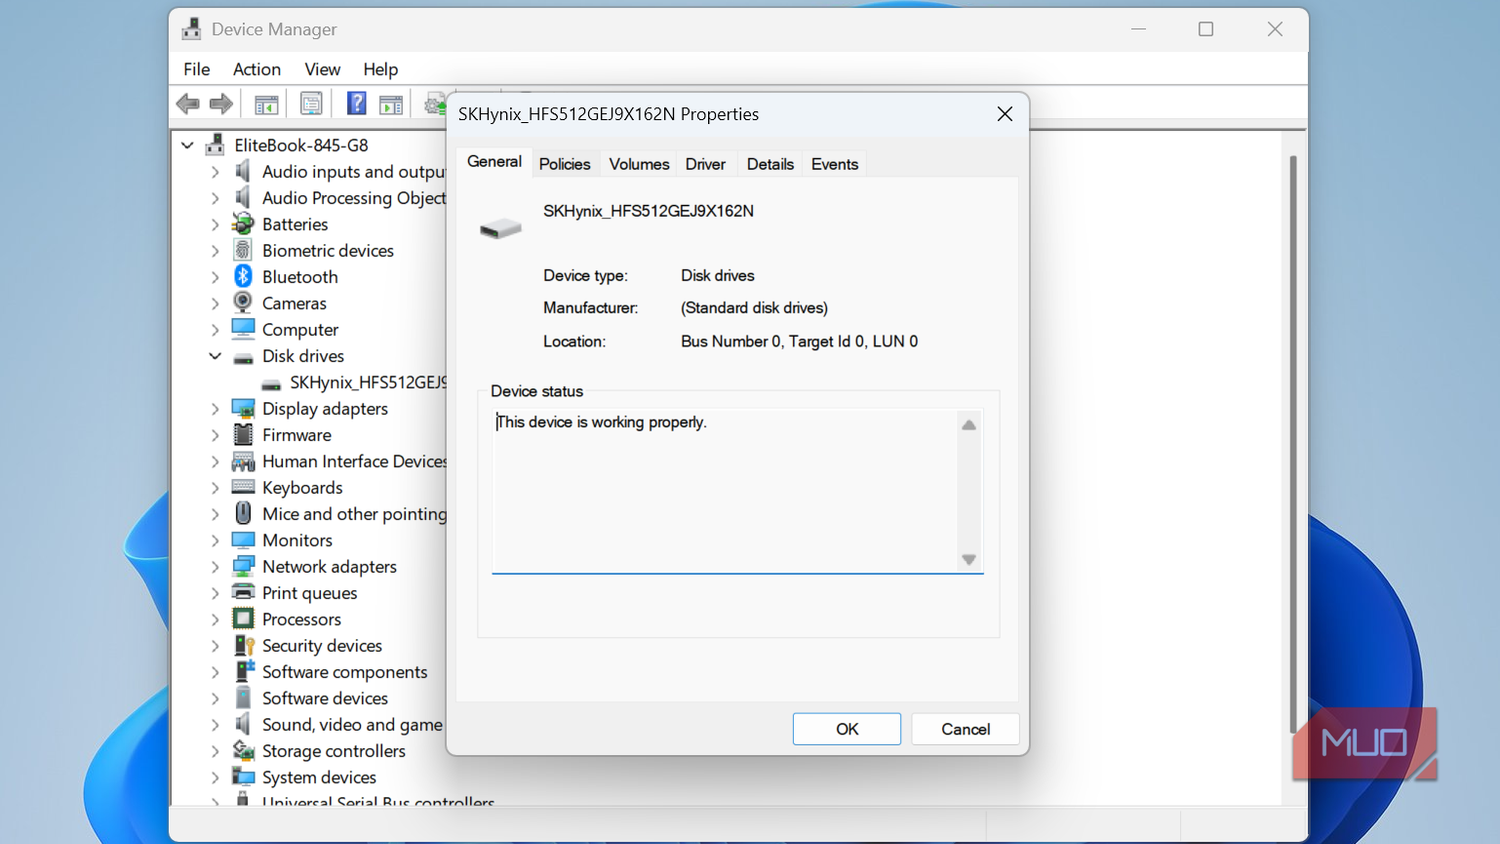This screenshot has width=1500, height=844.
Task: Click the Cameras category icon
Action: [x=243, y=302]
